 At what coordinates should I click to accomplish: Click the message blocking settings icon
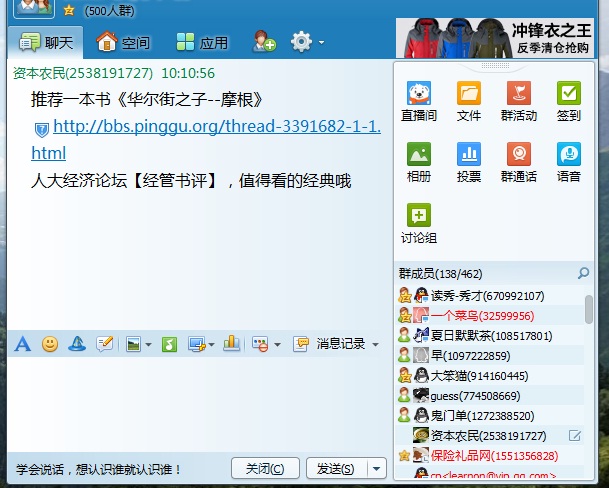[x=260, y=344]
